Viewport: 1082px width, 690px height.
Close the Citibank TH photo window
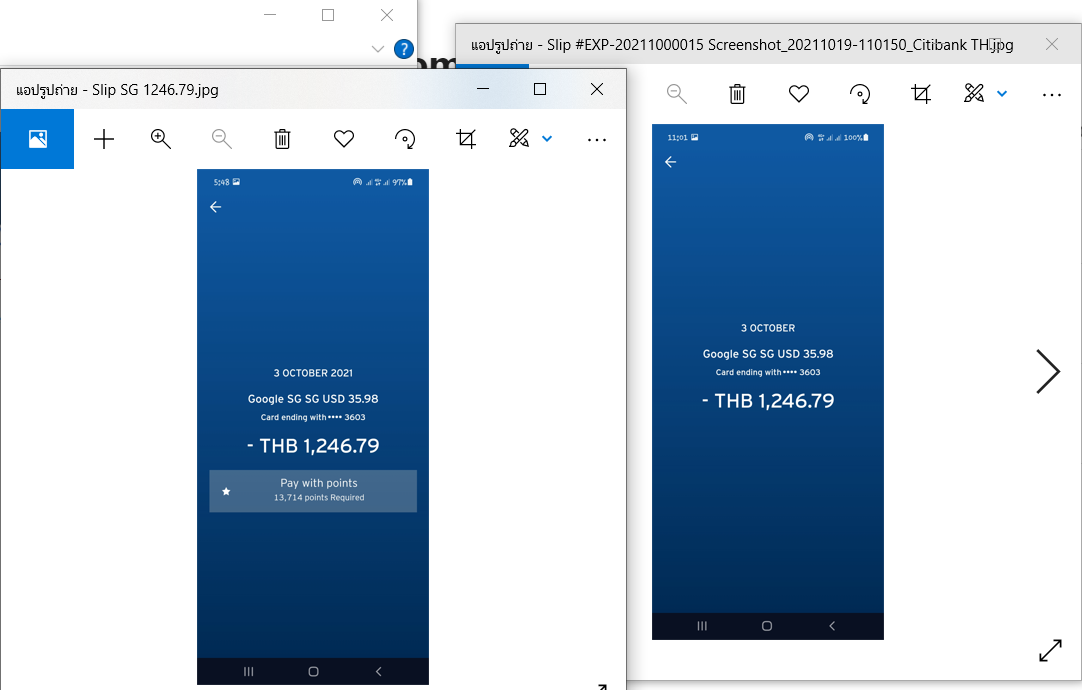click(1052, 44)
